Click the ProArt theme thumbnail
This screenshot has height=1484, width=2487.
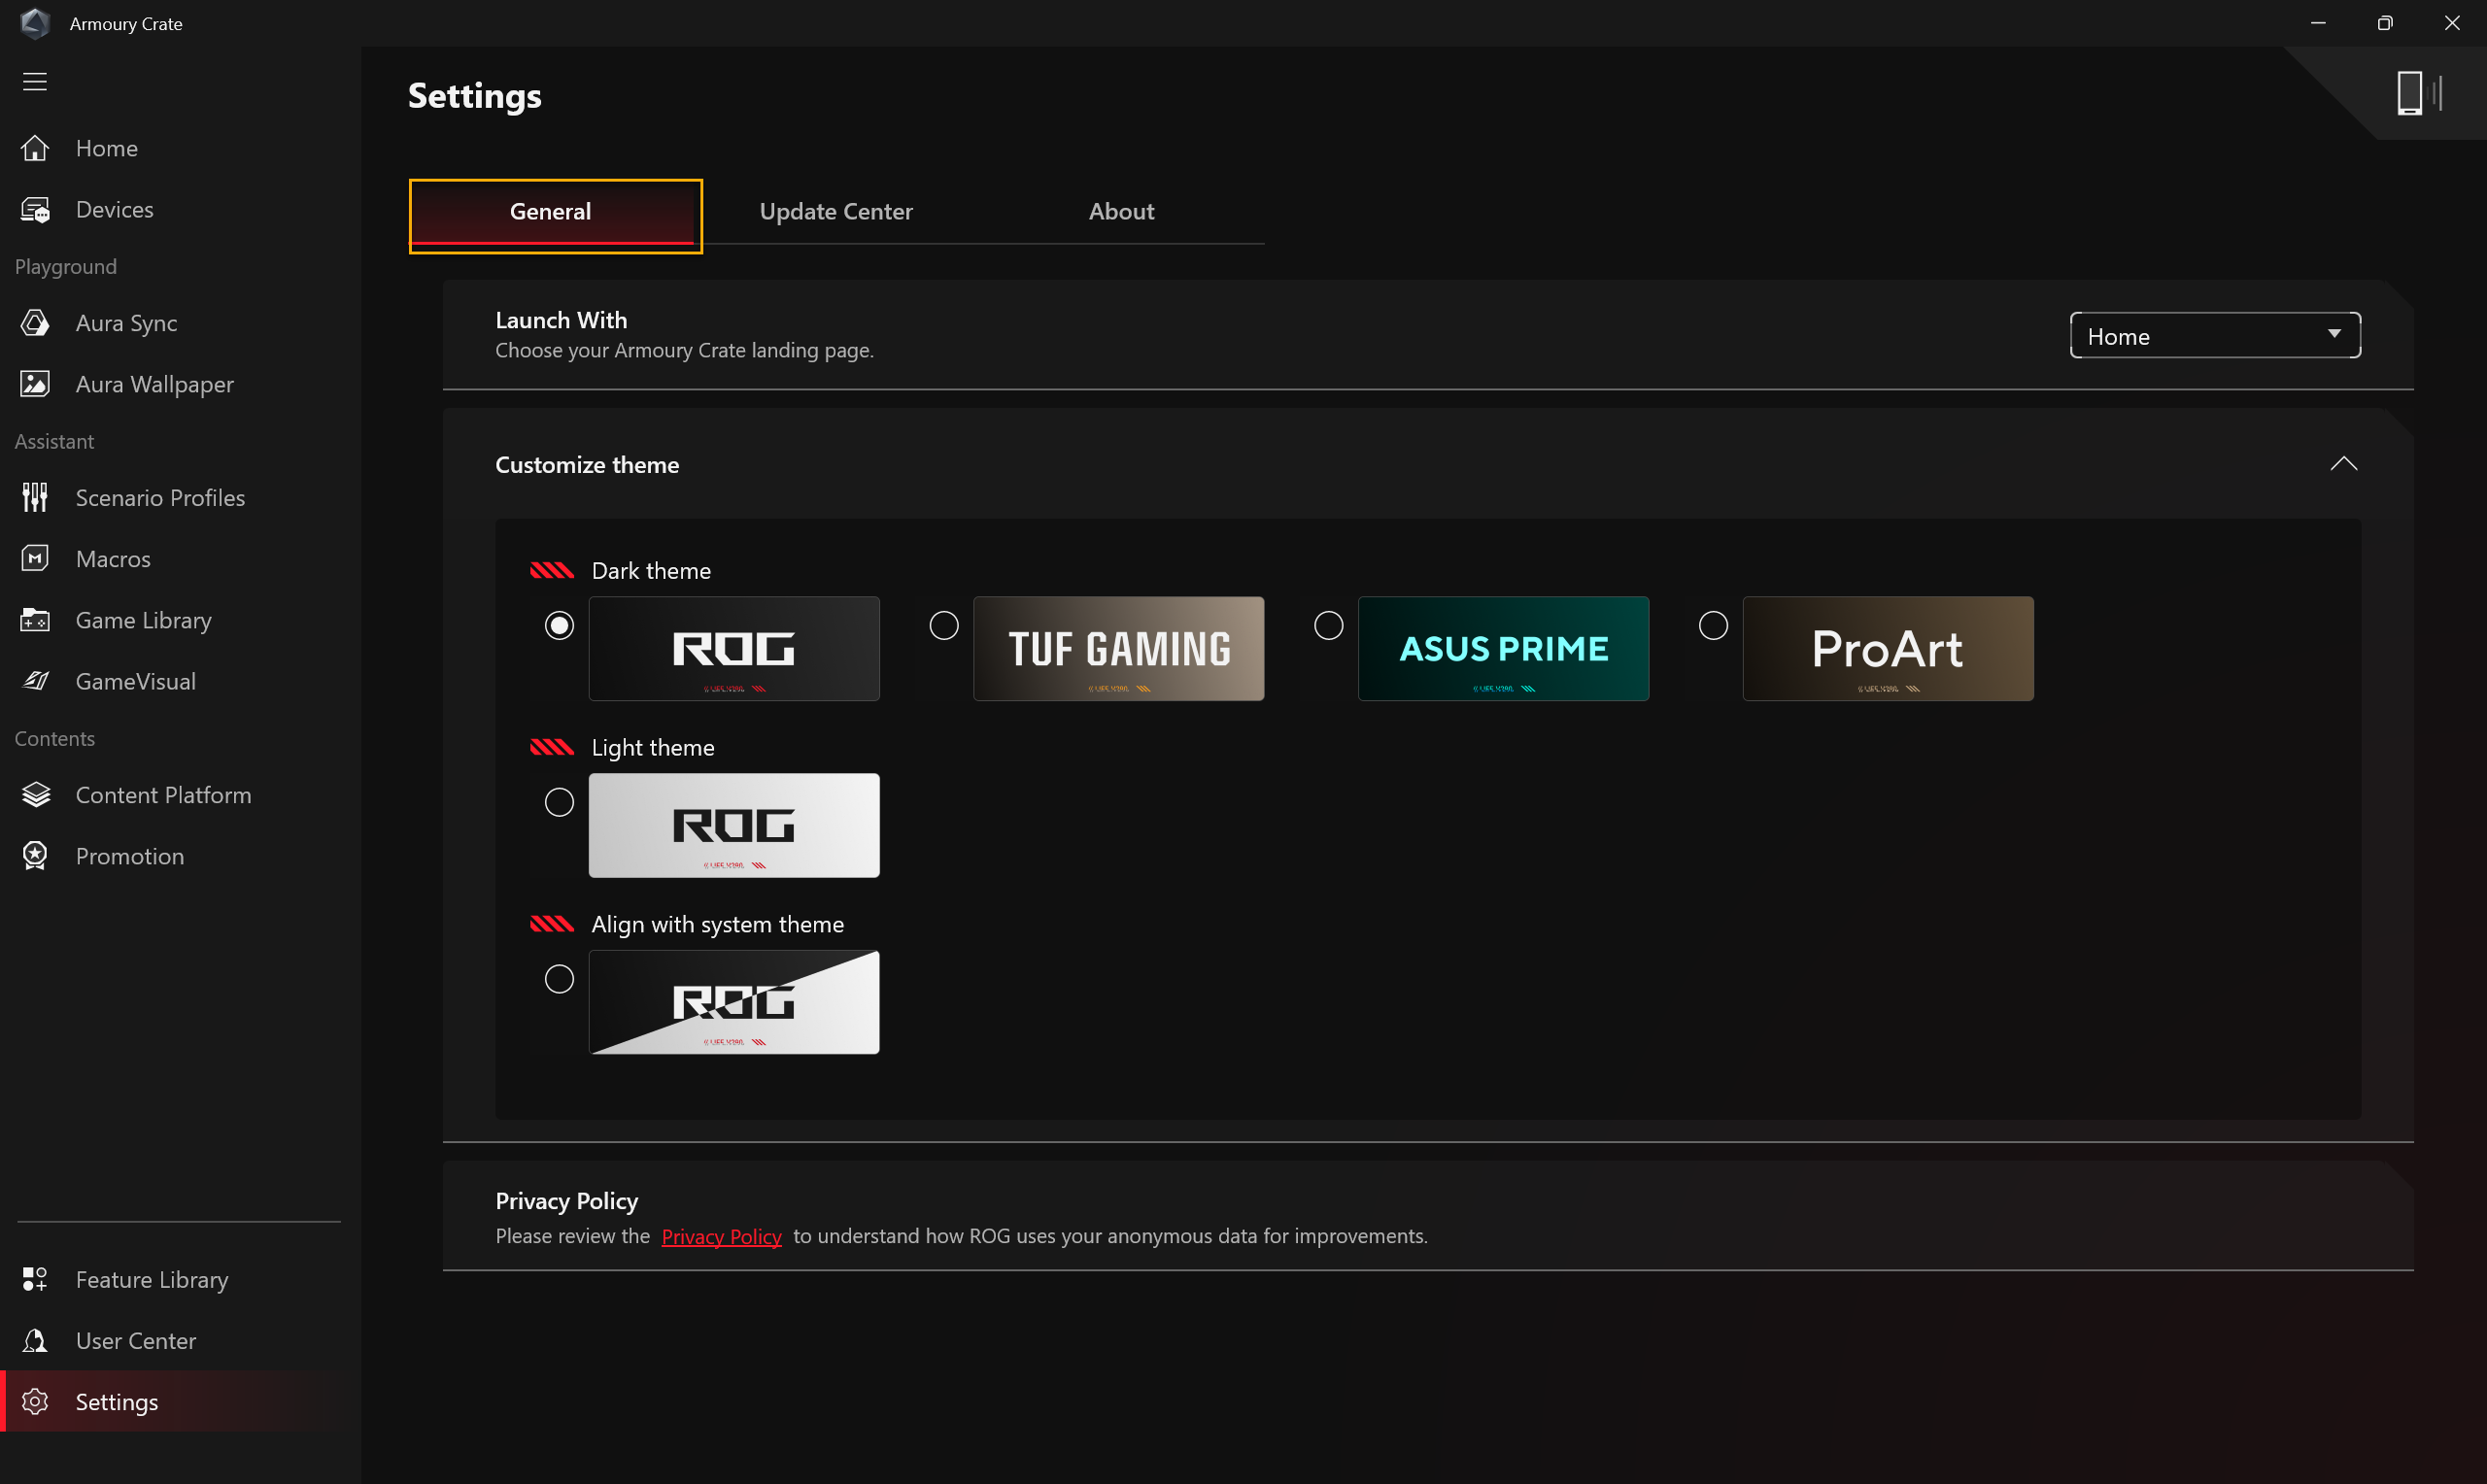point(1888,649)
